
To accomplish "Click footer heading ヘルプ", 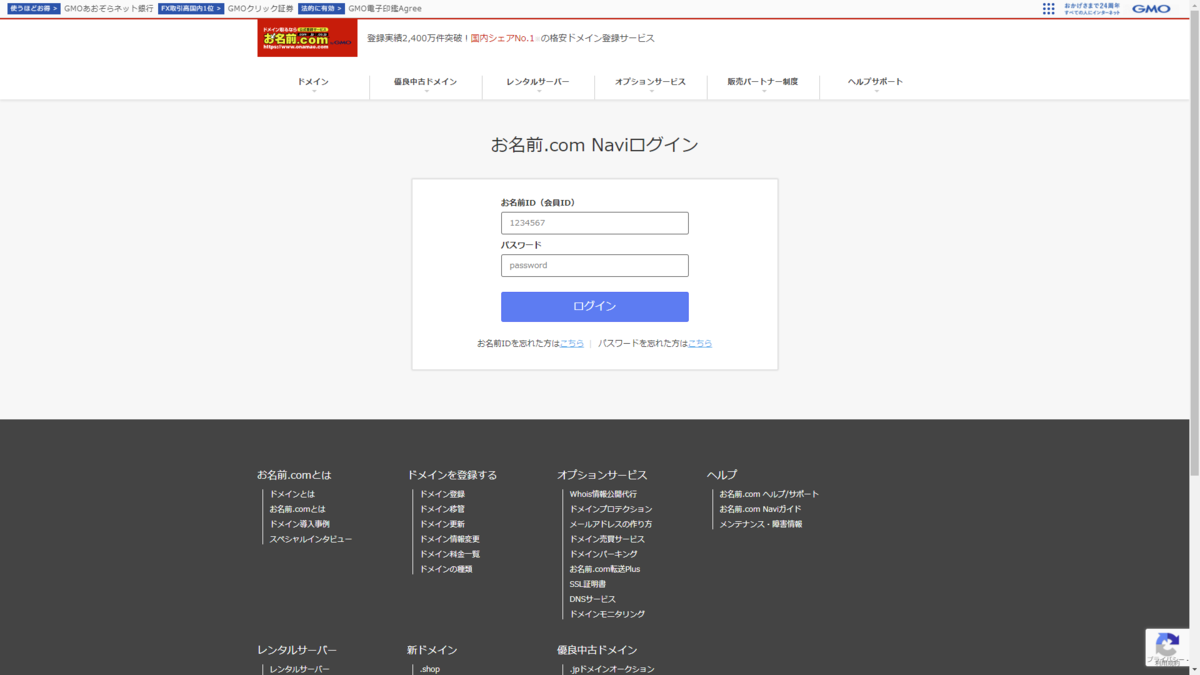I will click(722, 475).
